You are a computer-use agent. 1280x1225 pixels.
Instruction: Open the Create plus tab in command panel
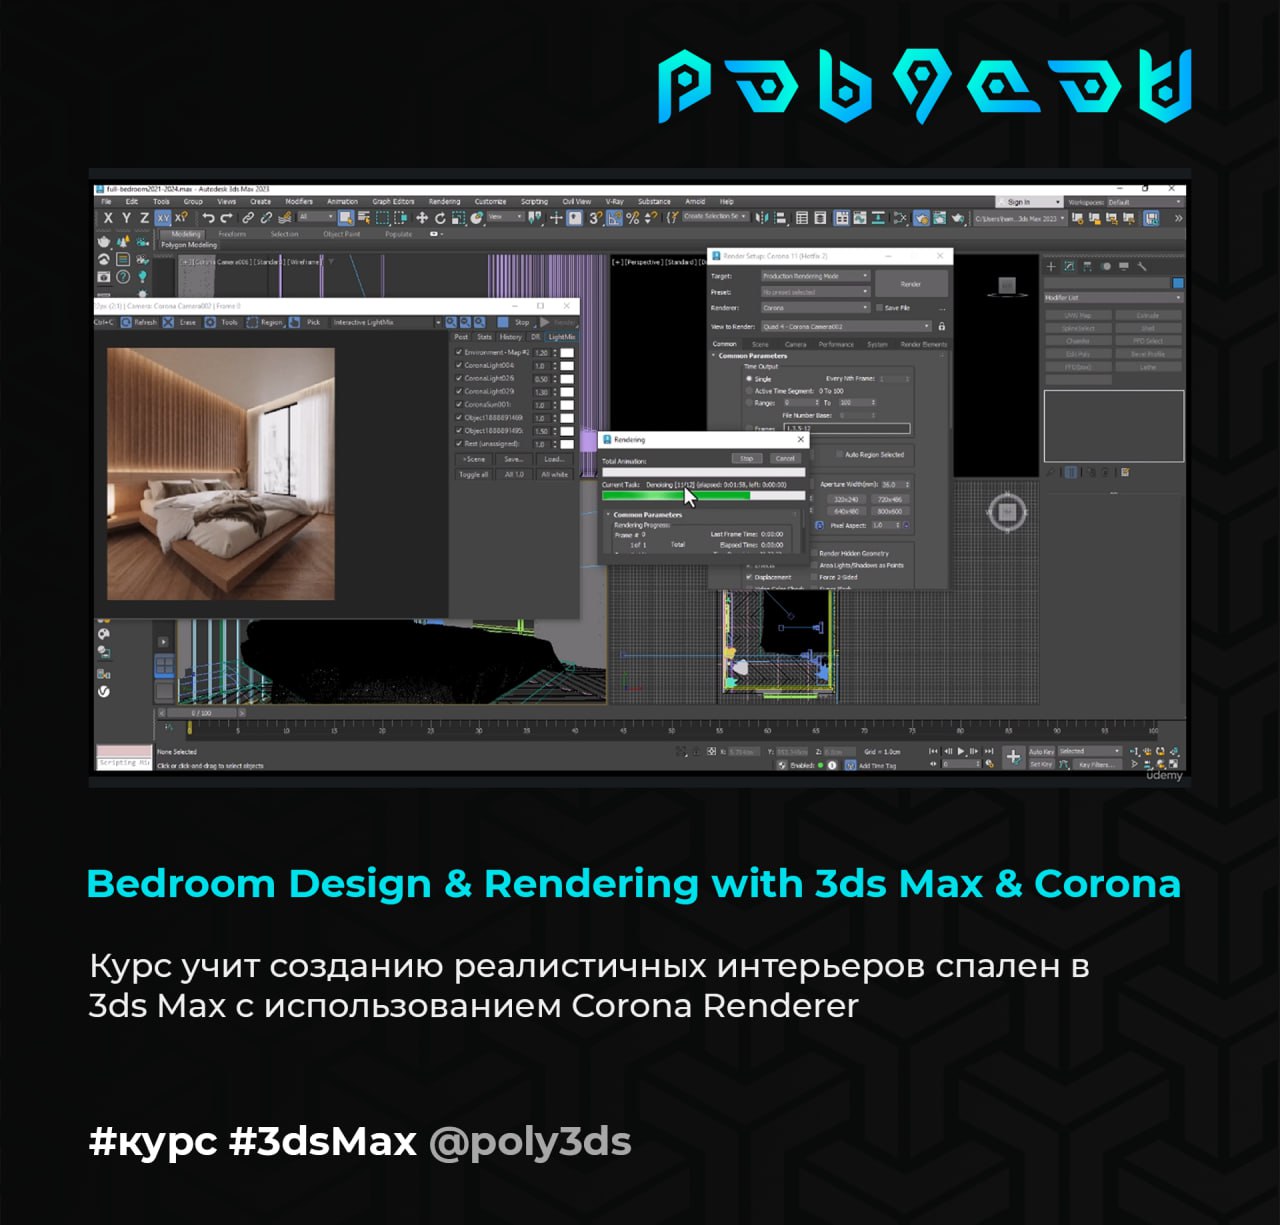tap(1051, 266)
